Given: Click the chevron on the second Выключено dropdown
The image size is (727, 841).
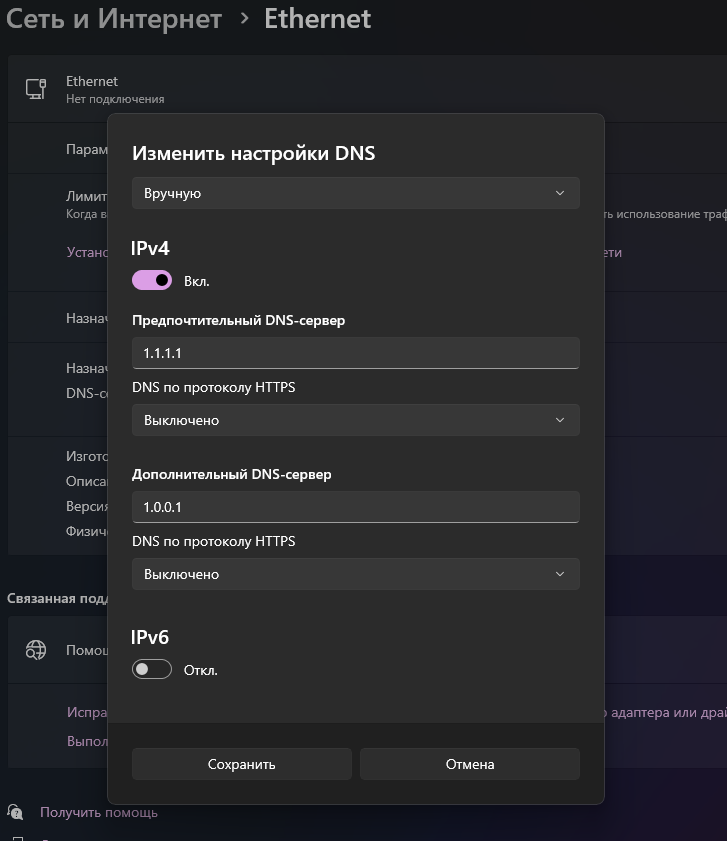Looking at the screenshot, I should pos(562,574).
